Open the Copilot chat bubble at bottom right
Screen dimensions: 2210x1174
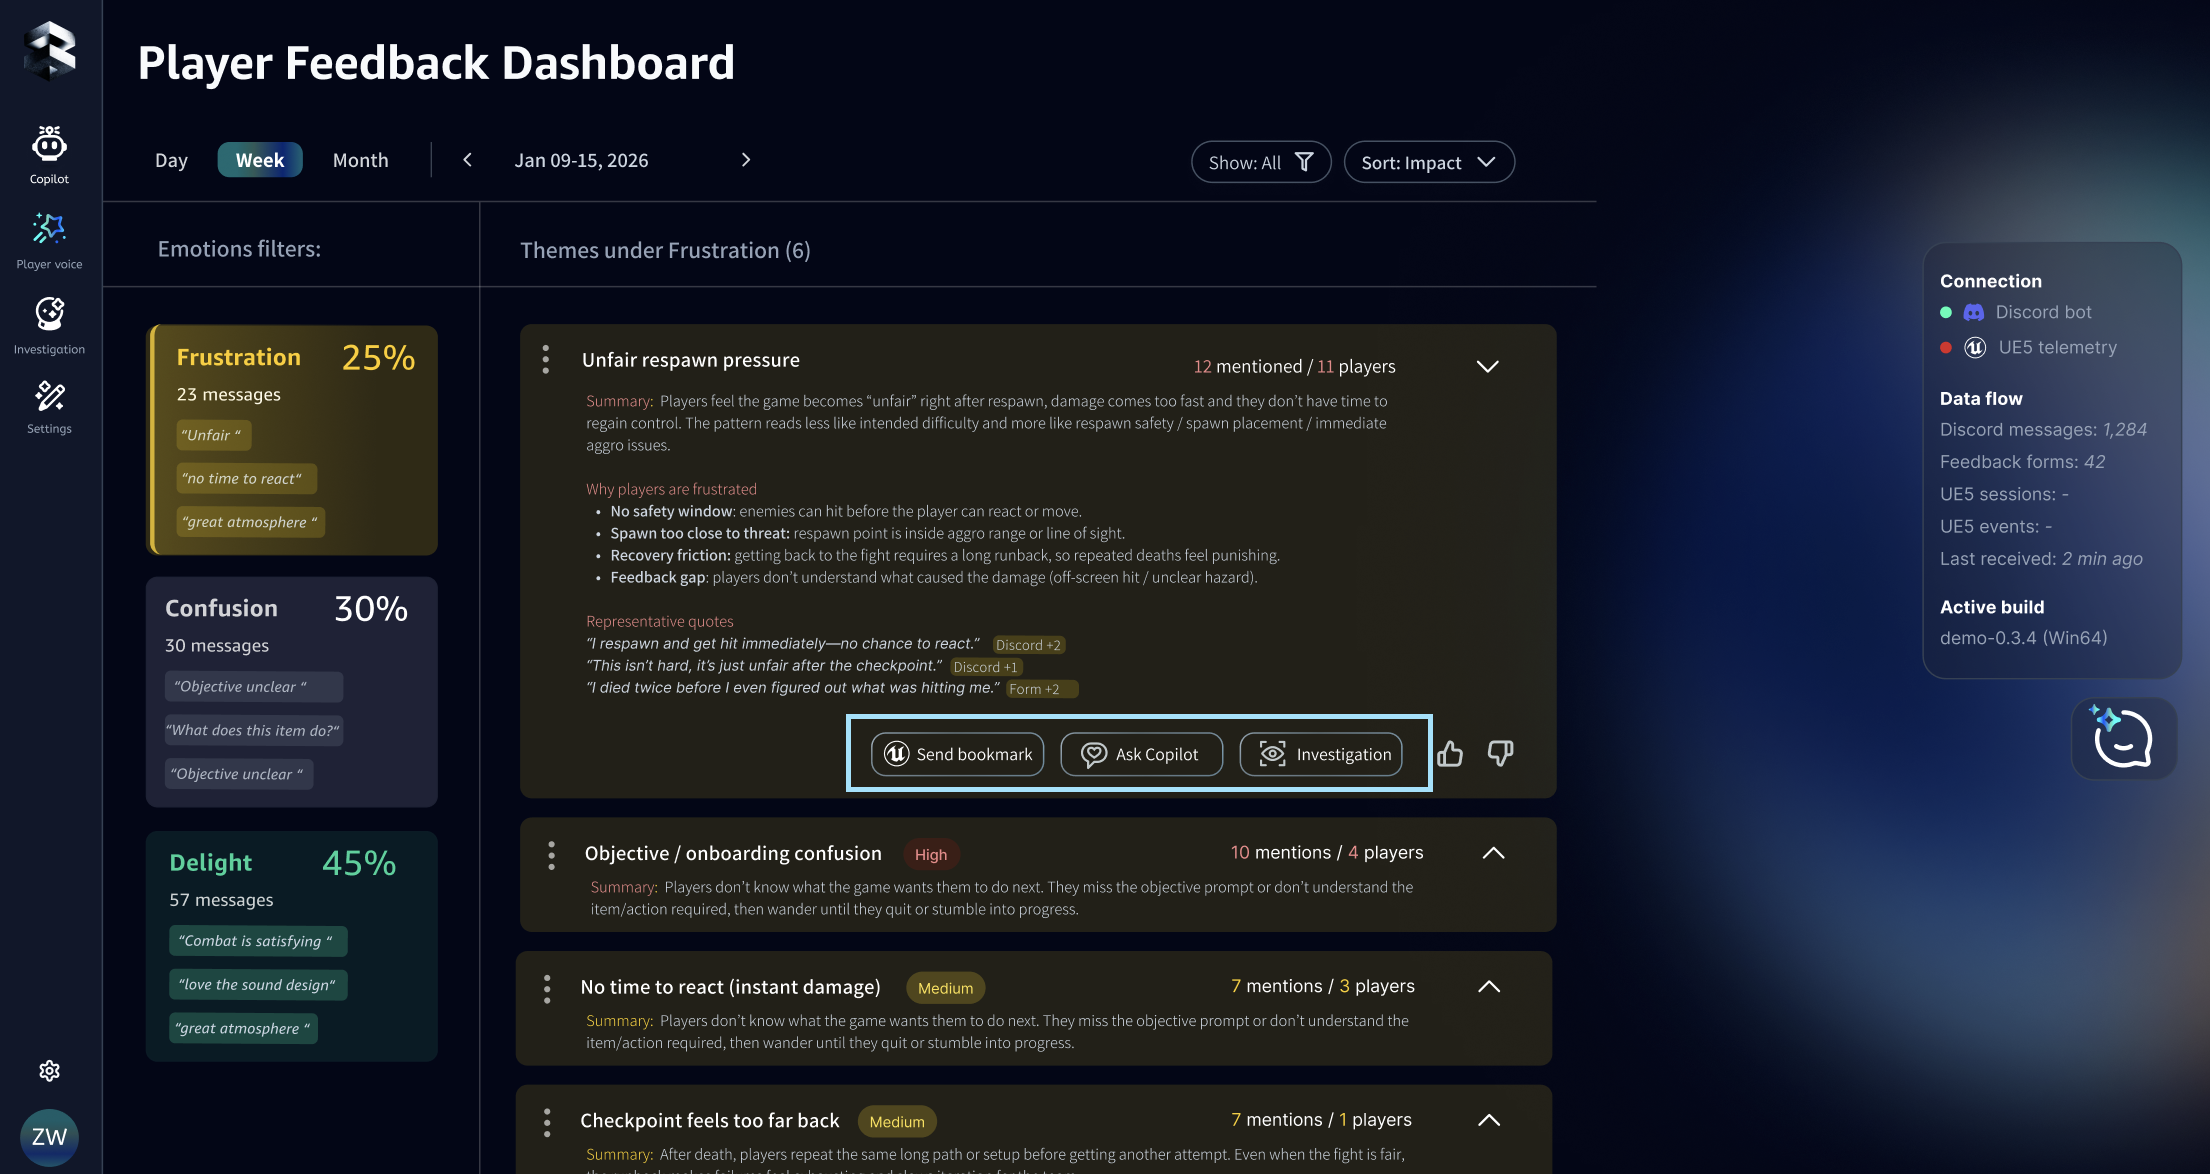click(2123, 739)
